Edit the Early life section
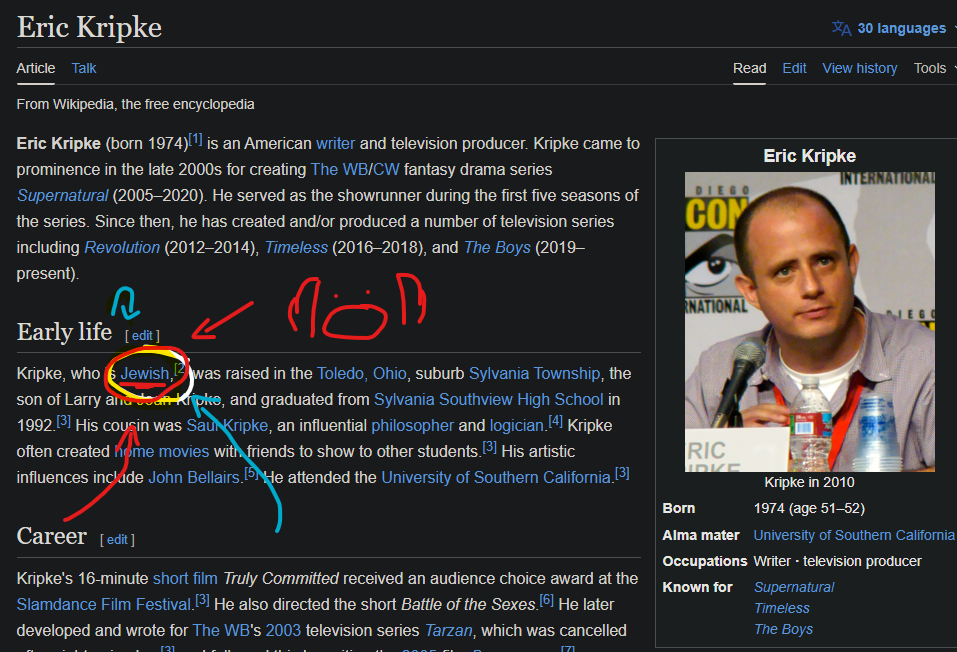The width and height of the screenshot is (957, 652). [x=142, y=336]
